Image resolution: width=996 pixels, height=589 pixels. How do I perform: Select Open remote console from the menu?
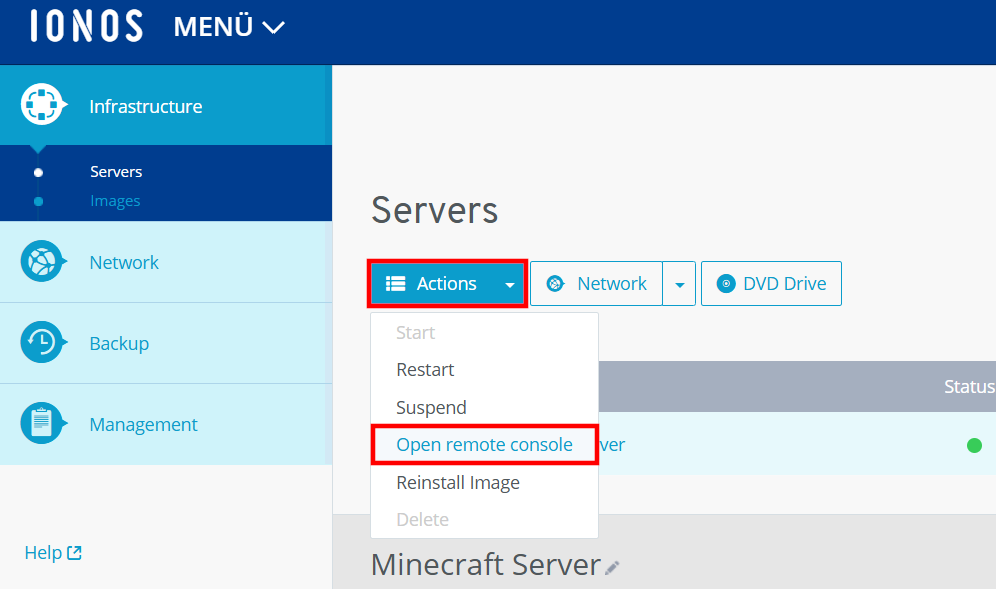484,444
